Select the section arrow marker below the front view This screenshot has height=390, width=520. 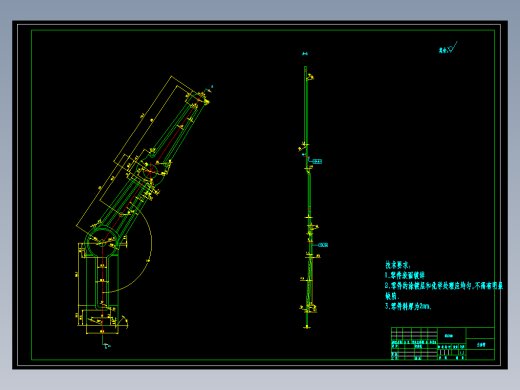[x=105, y=345]
